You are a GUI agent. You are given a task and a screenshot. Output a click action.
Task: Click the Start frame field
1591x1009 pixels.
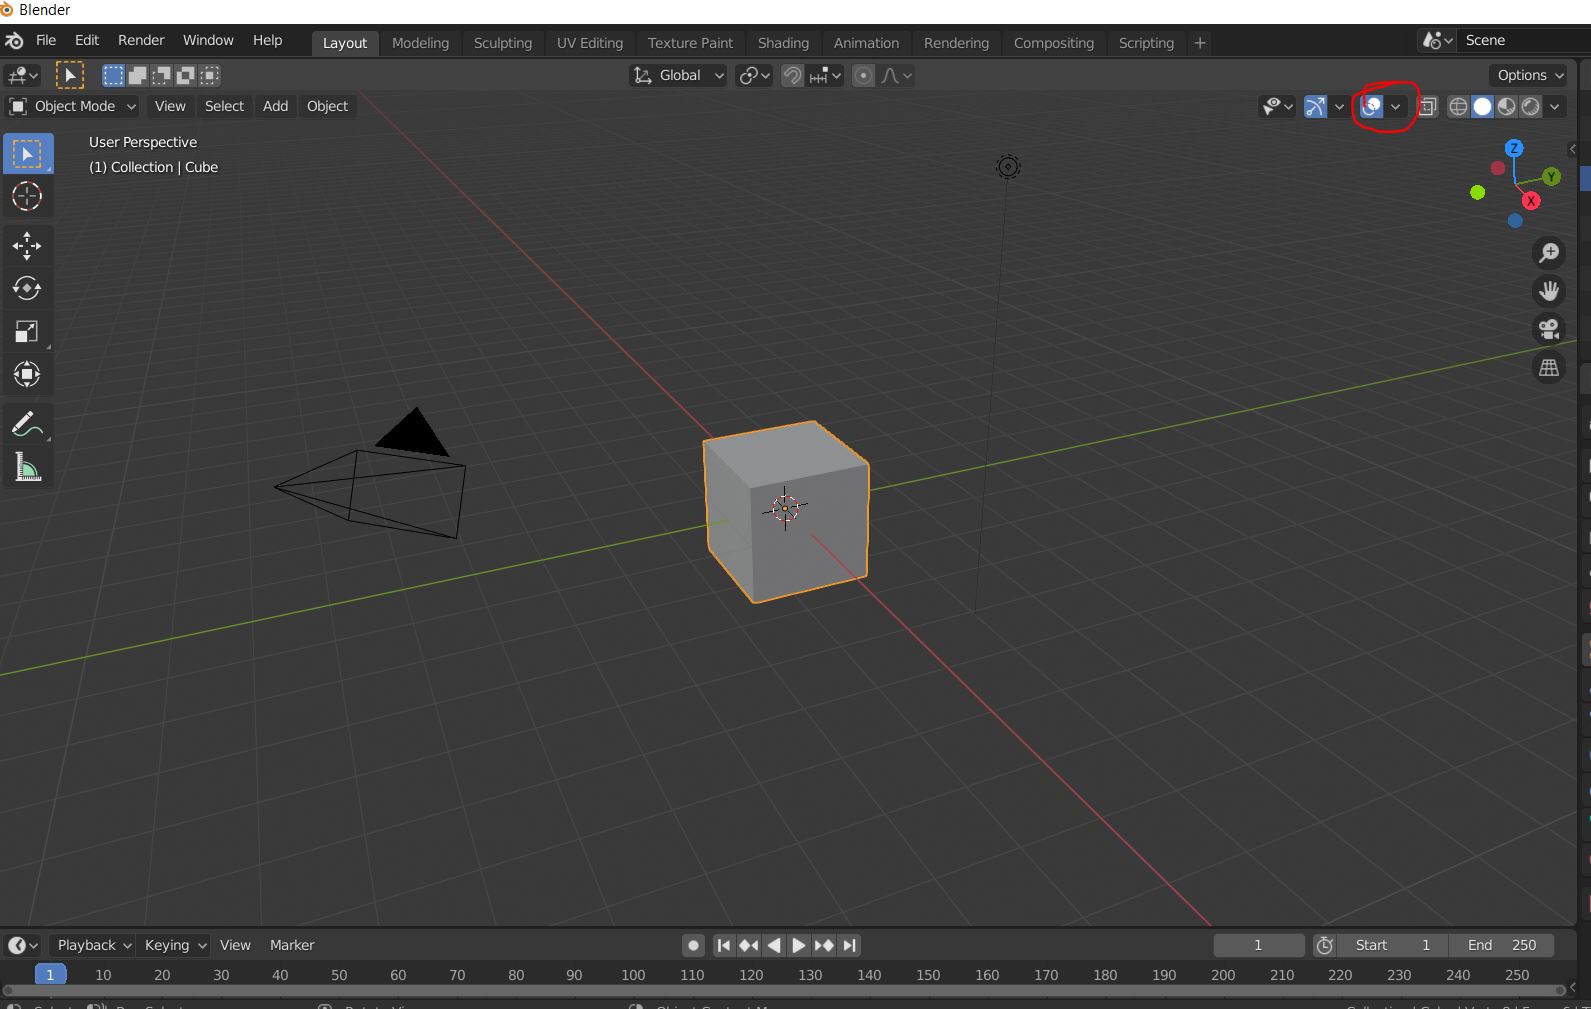click(x=1393, y=945)
